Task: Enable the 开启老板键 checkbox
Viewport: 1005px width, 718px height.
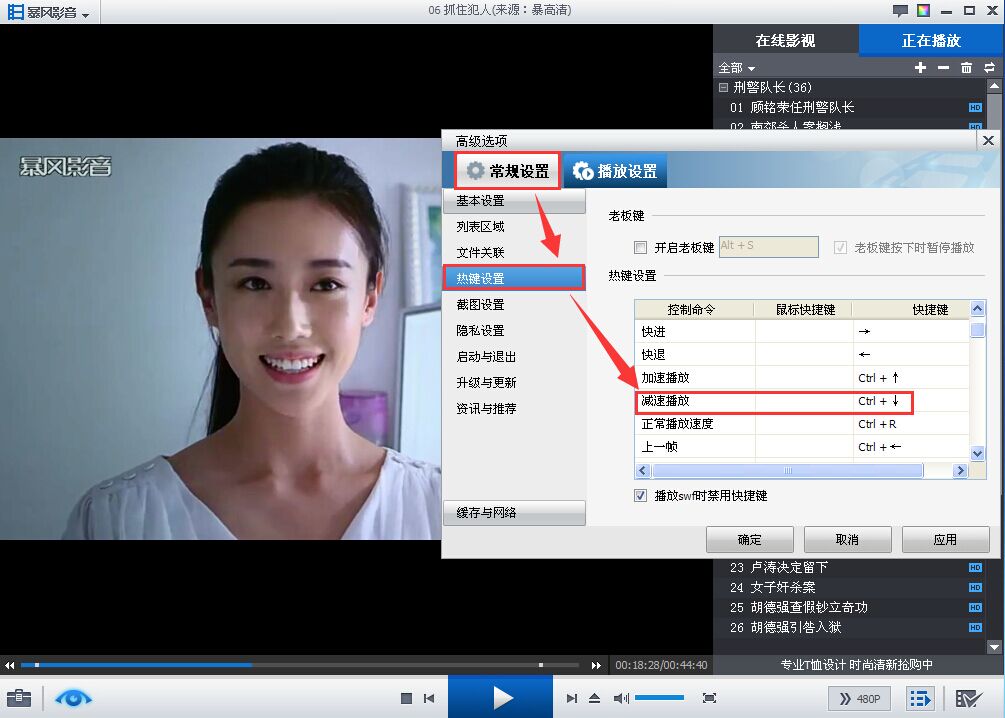Action: (640, 247)
